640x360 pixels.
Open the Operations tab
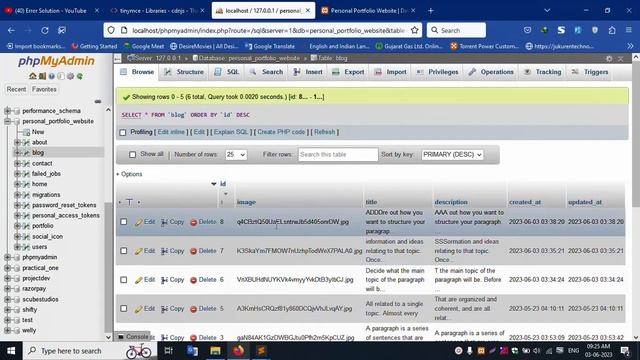[491, 72]
